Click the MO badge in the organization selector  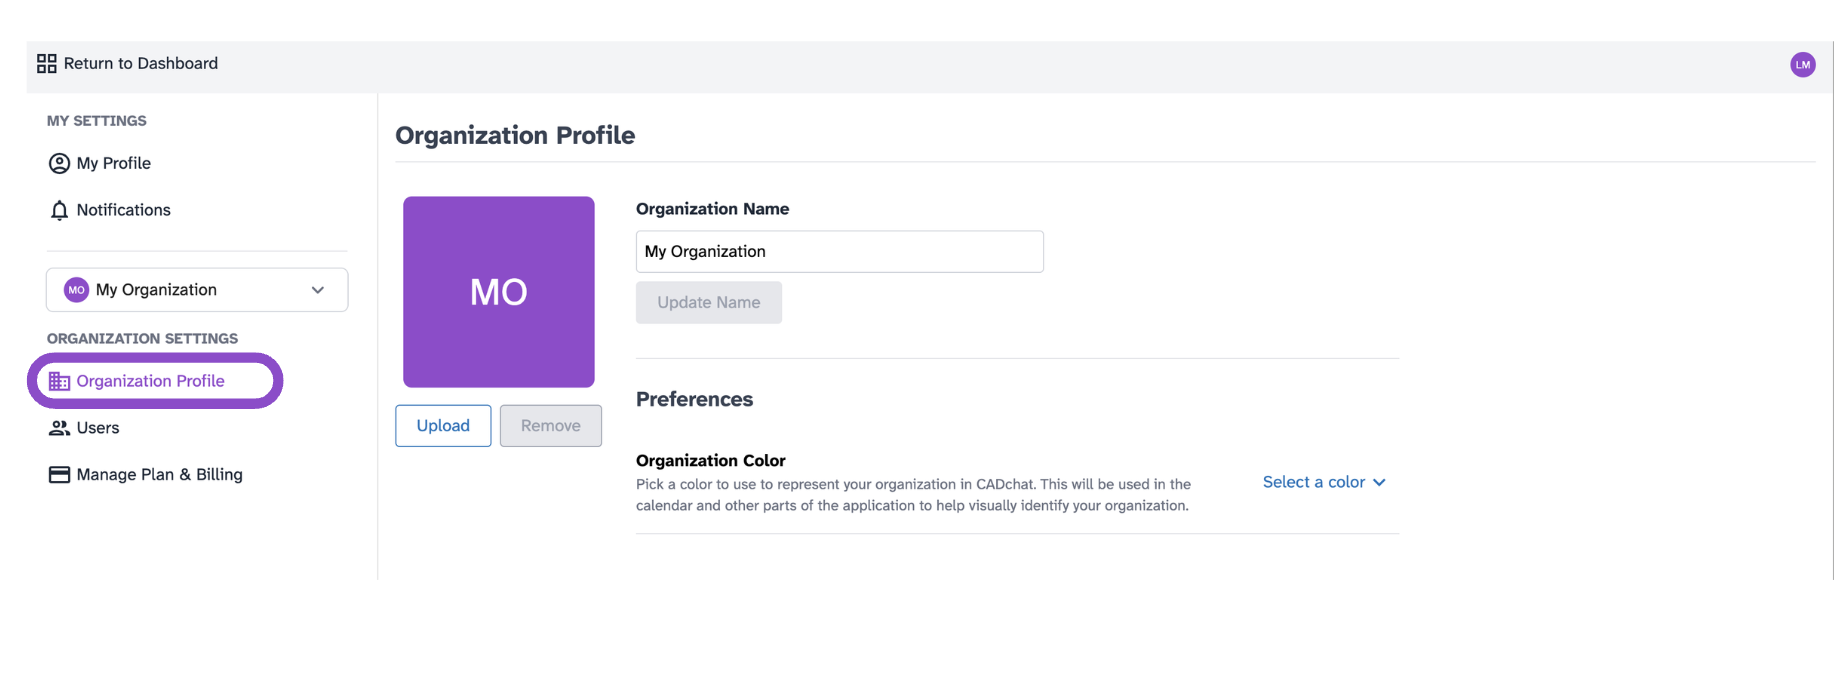point(76,290)
